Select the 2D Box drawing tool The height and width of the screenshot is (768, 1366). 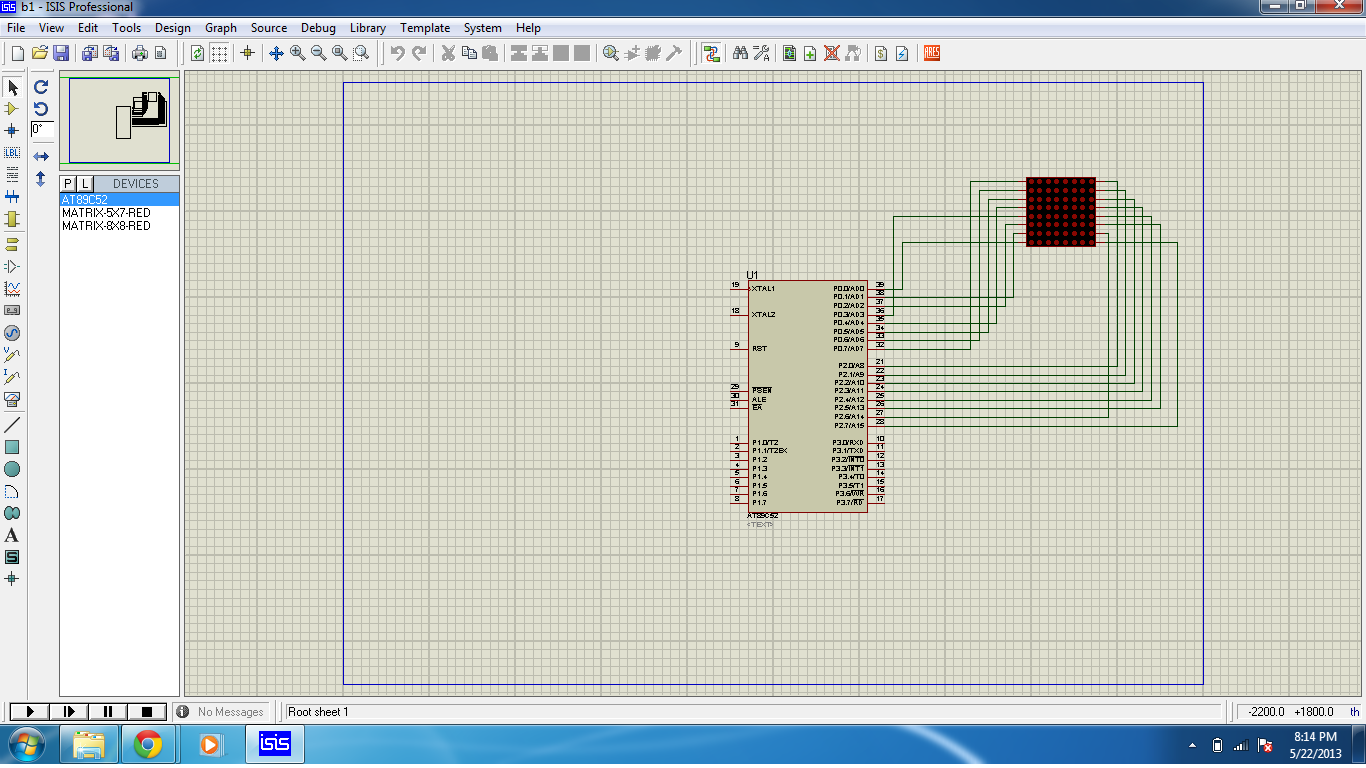[x=12, y=447]
